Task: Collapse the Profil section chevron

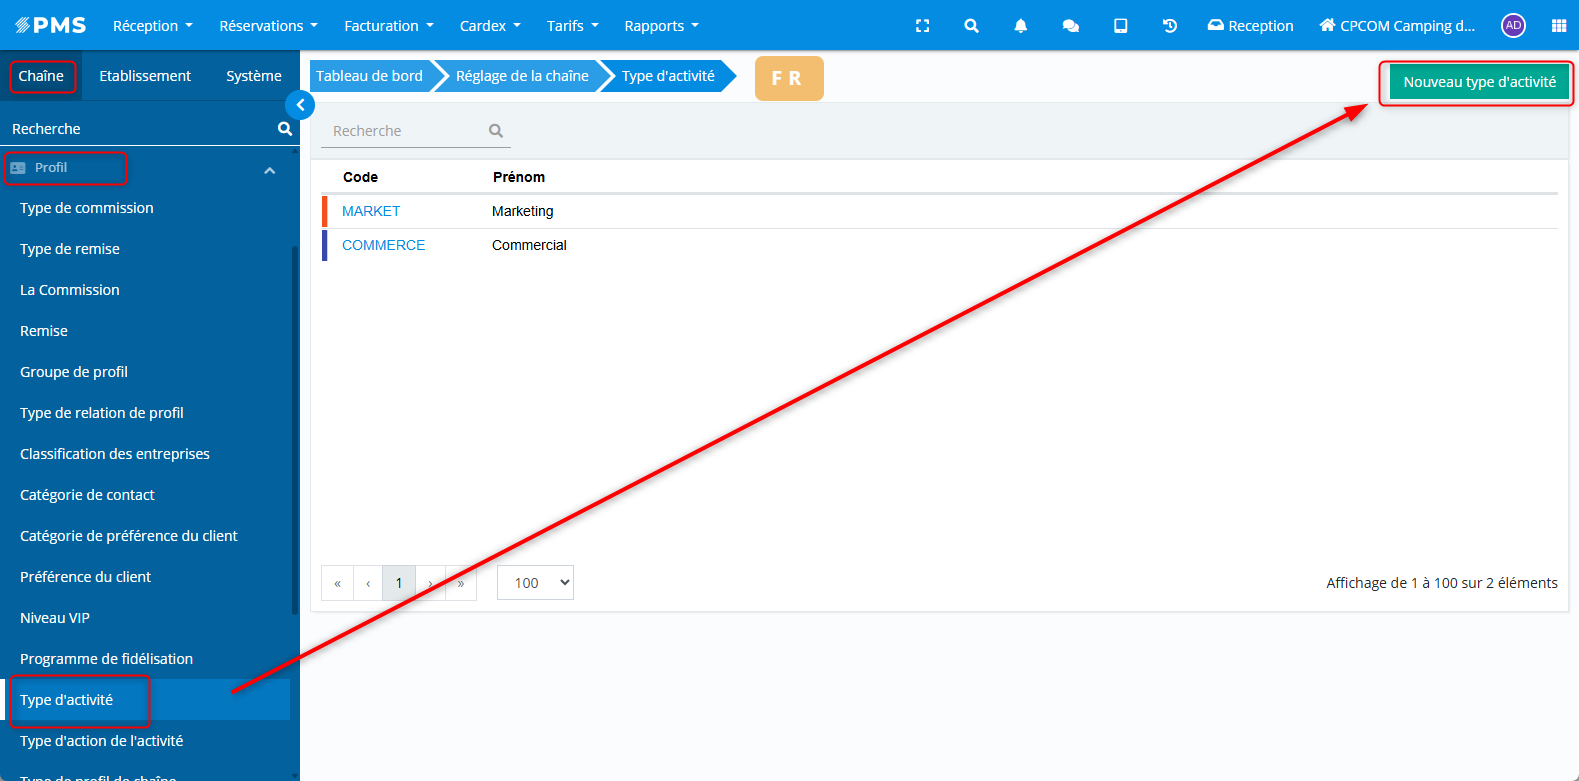Action: [269, 171]
